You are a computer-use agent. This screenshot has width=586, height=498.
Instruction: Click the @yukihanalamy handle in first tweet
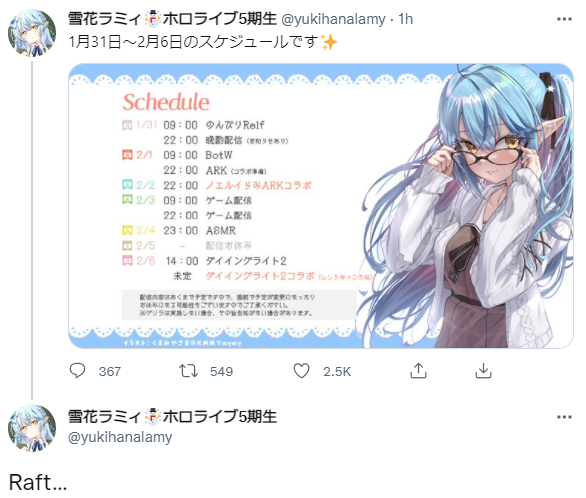pyautogui.click(x=333, y=19)
